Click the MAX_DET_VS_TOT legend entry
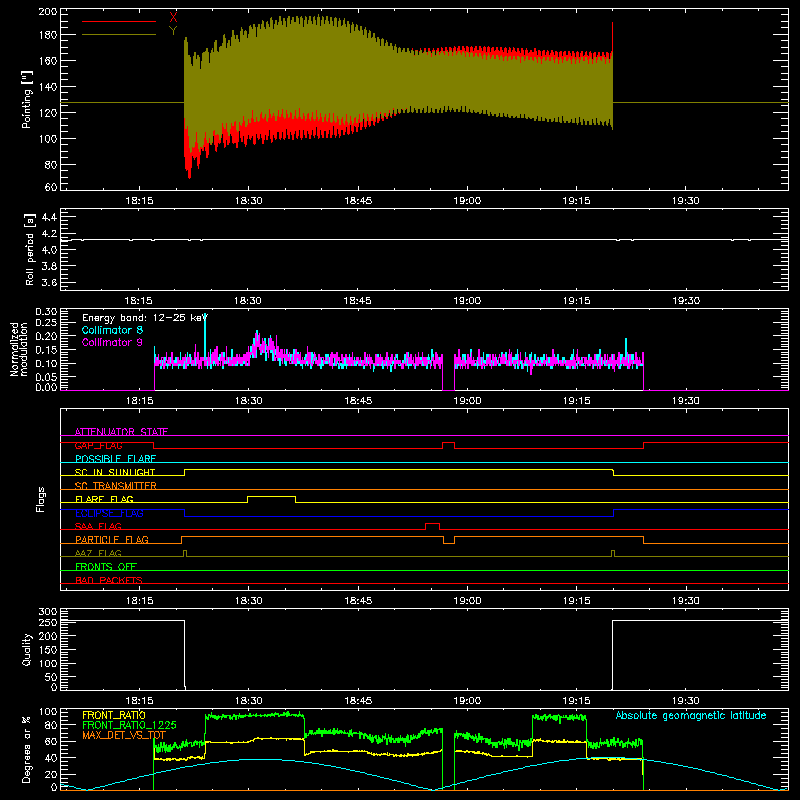 [124, 735]
